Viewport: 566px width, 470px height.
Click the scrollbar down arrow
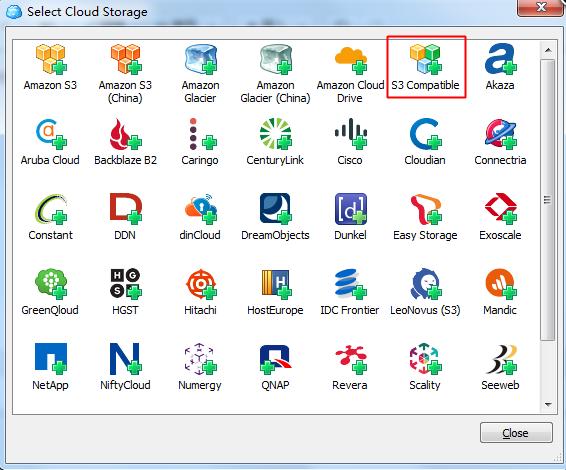tap(548, 405)
